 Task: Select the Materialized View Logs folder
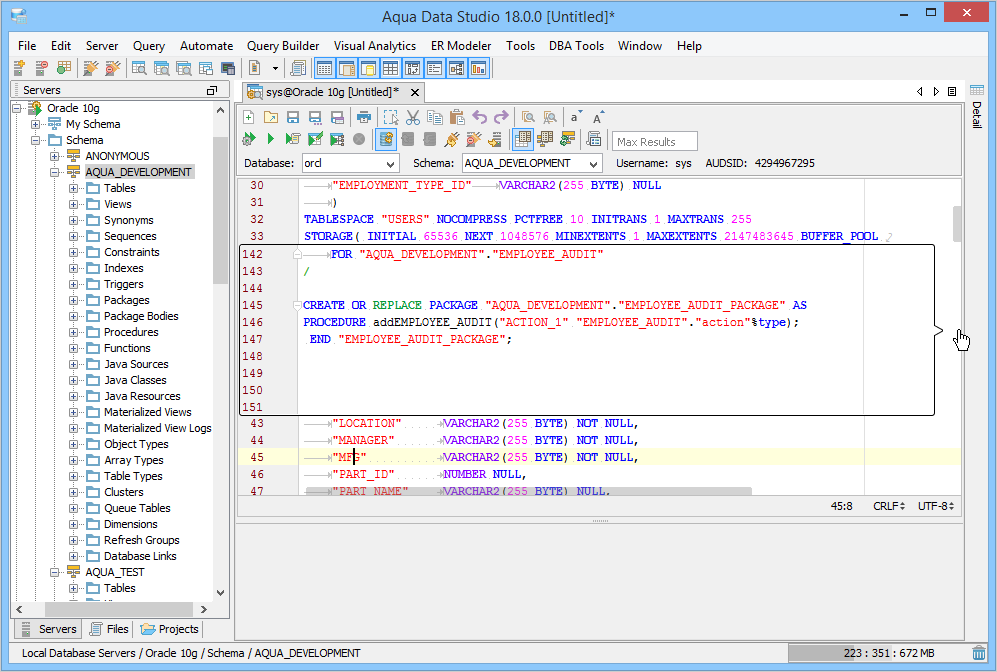(158, 428)
